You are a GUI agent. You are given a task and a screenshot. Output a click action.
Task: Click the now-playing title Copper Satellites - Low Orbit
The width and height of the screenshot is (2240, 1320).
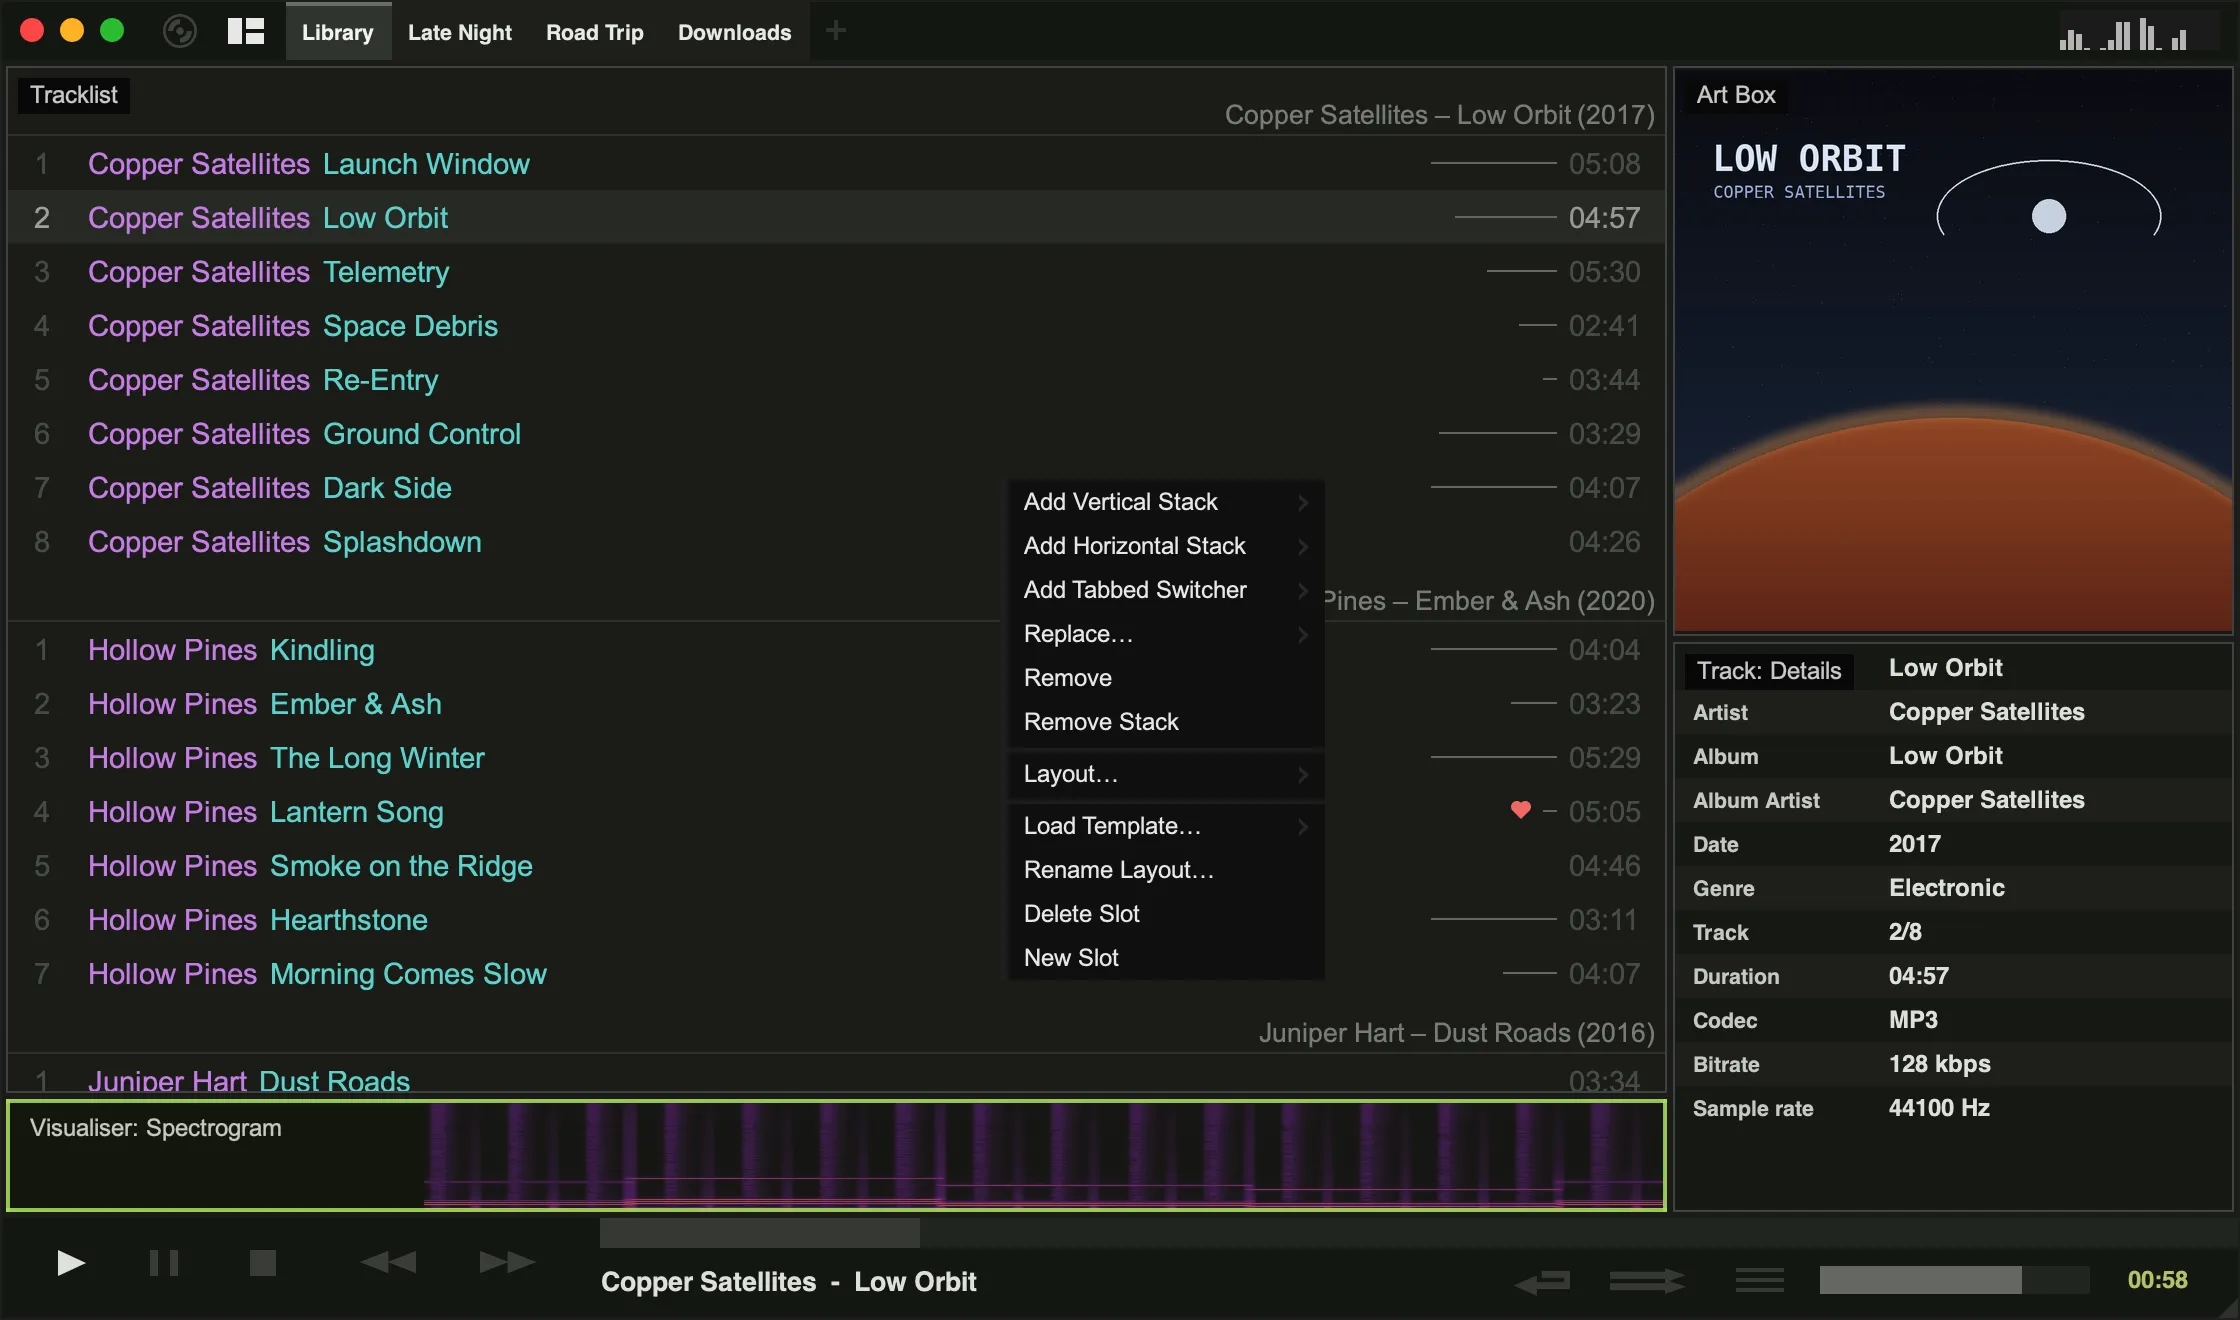click(x=788, y=1282)
